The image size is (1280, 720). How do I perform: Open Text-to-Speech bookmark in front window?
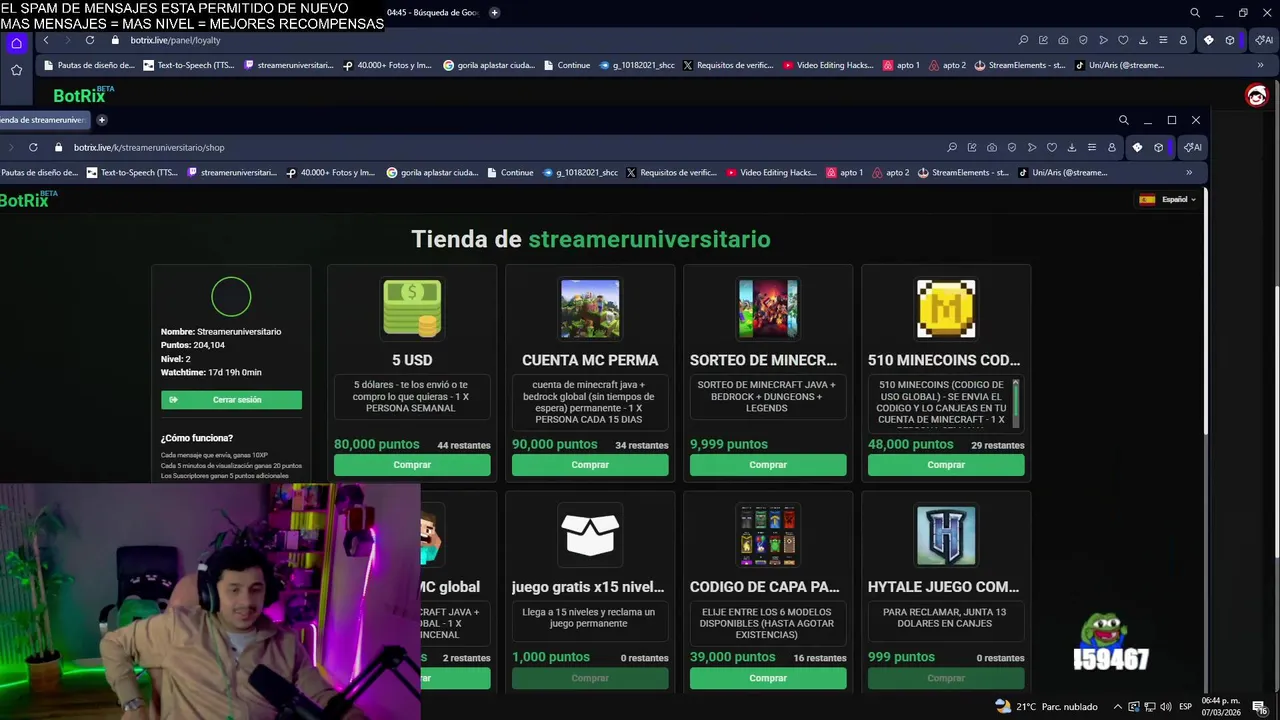[132, 172]
